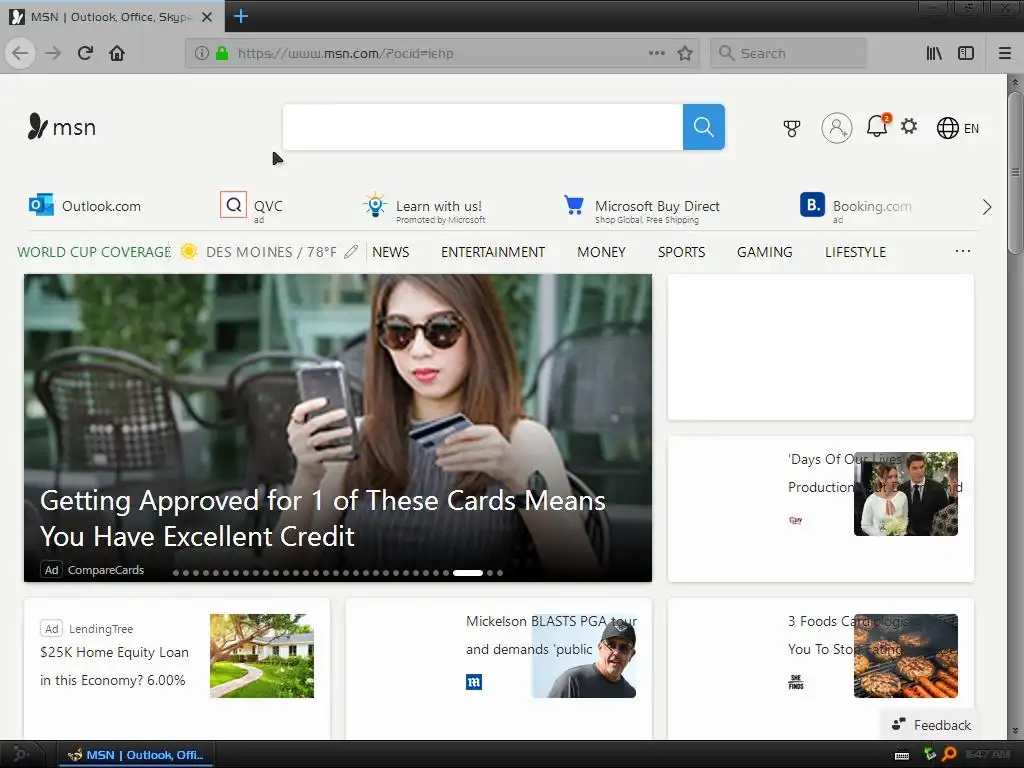Open the green network tray icon
The image size is (1024, 768).
point(930,754)
